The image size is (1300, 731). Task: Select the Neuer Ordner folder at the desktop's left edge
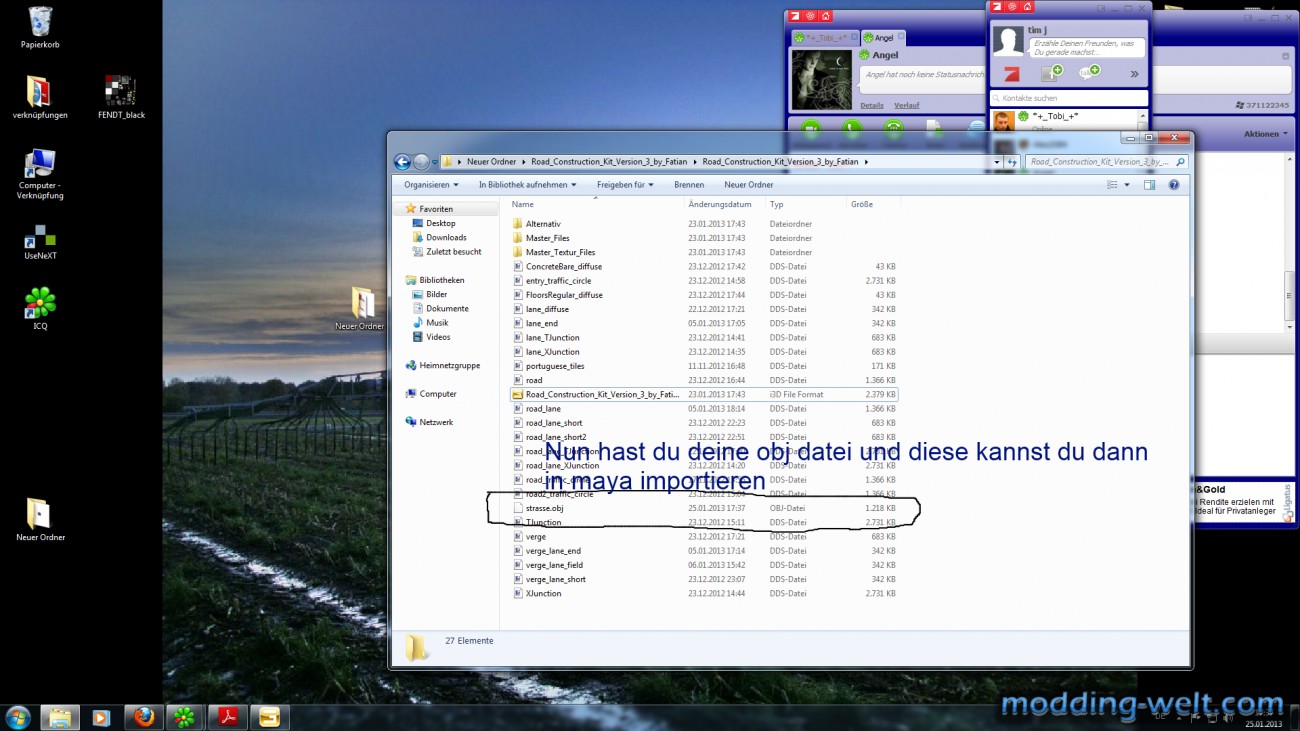[x=40, y=520]
